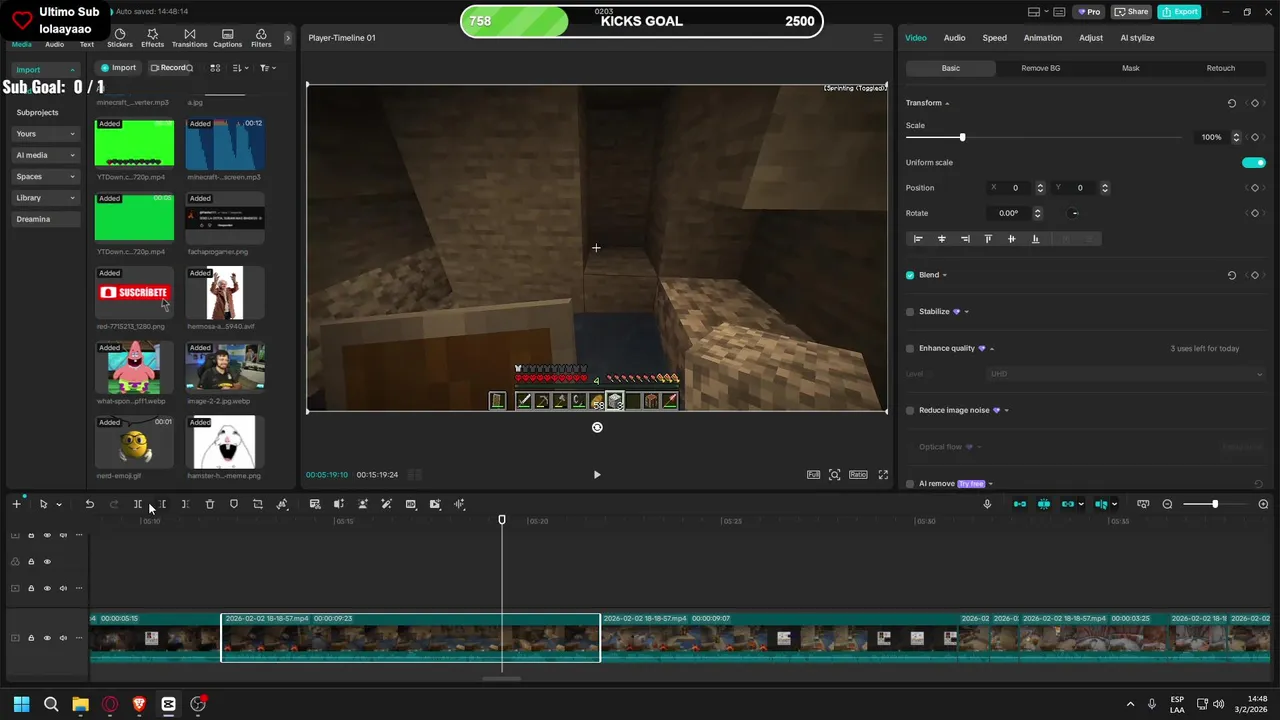The width and height of the screenshot is (1280, 720).
Task: Delete the selected clip with trash icon
Action: (x=210, y=504)
